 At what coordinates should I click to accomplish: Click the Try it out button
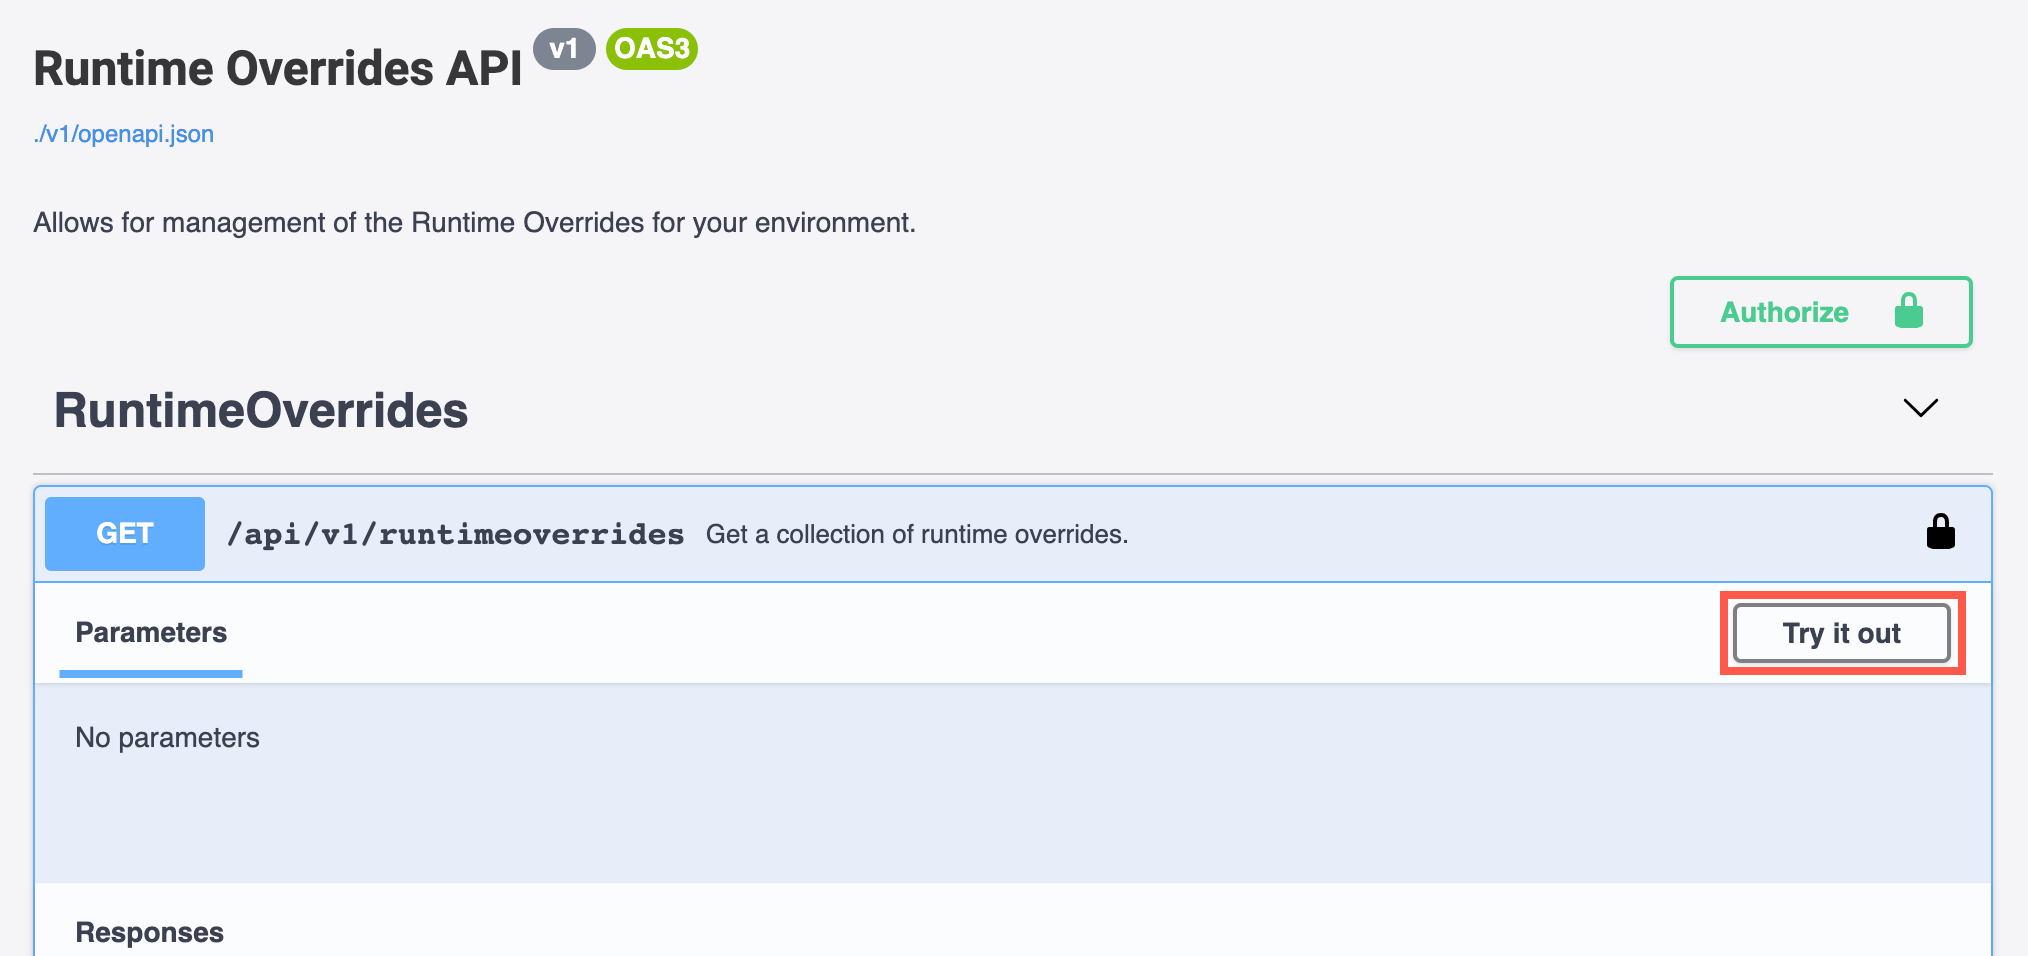[1841, 633]
